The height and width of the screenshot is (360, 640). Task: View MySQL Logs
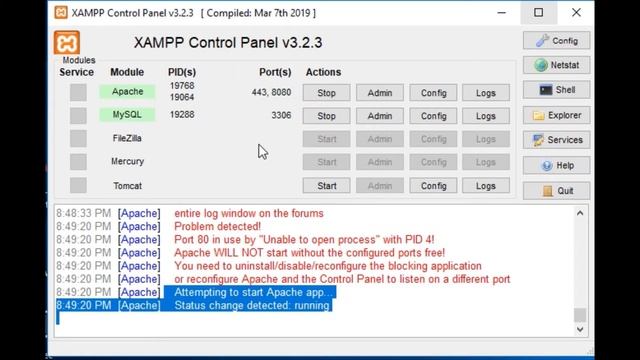click(486, 116)
